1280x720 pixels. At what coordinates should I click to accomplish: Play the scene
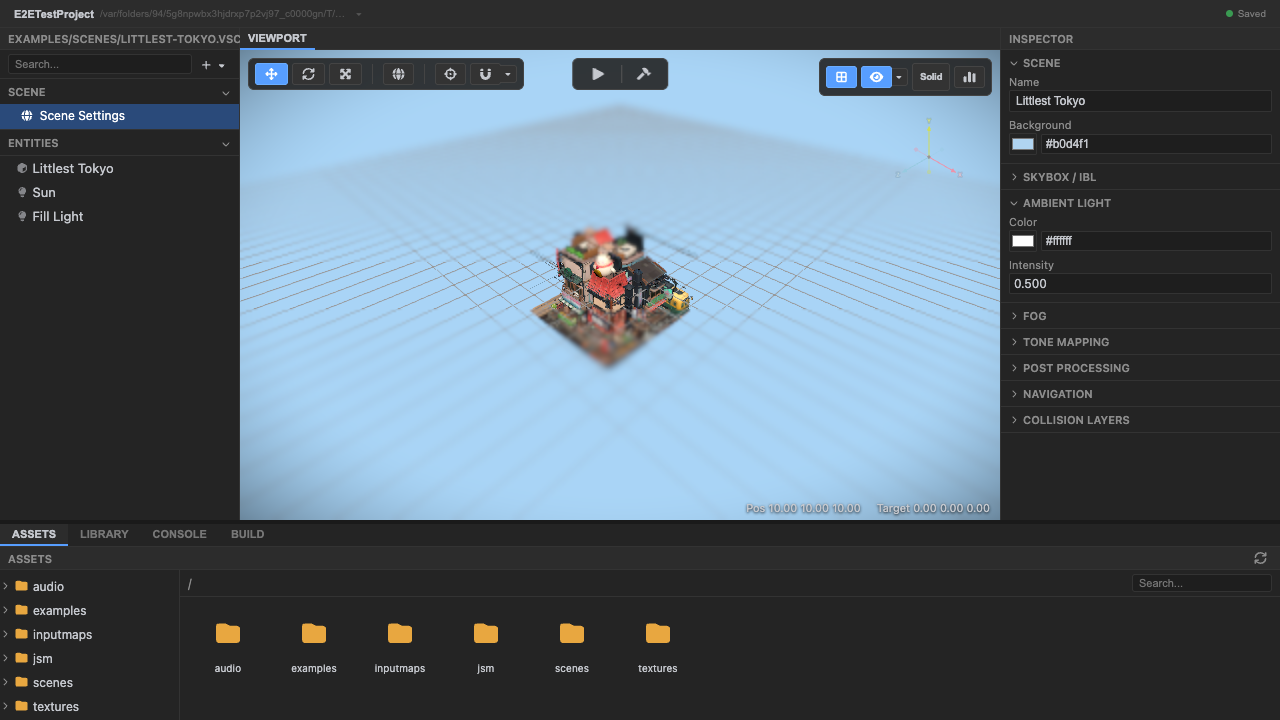click(598, 74)
